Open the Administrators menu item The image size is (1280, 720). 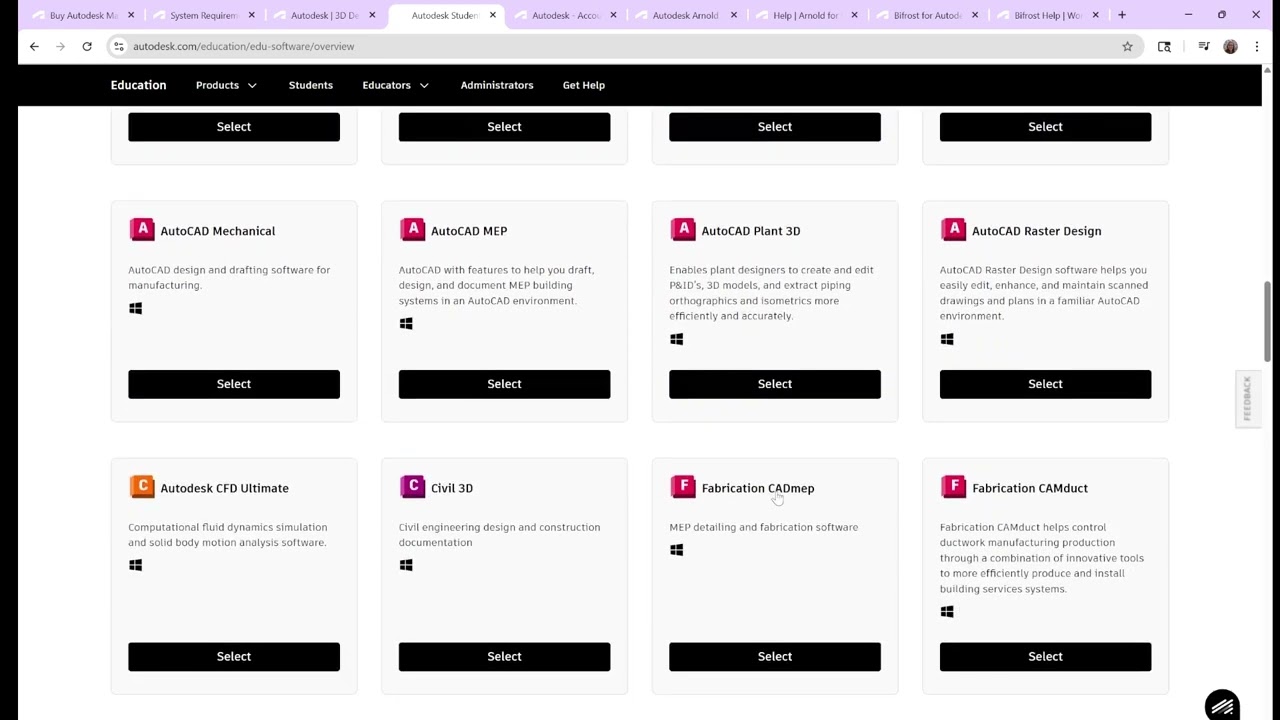click(x=497, y=85)
